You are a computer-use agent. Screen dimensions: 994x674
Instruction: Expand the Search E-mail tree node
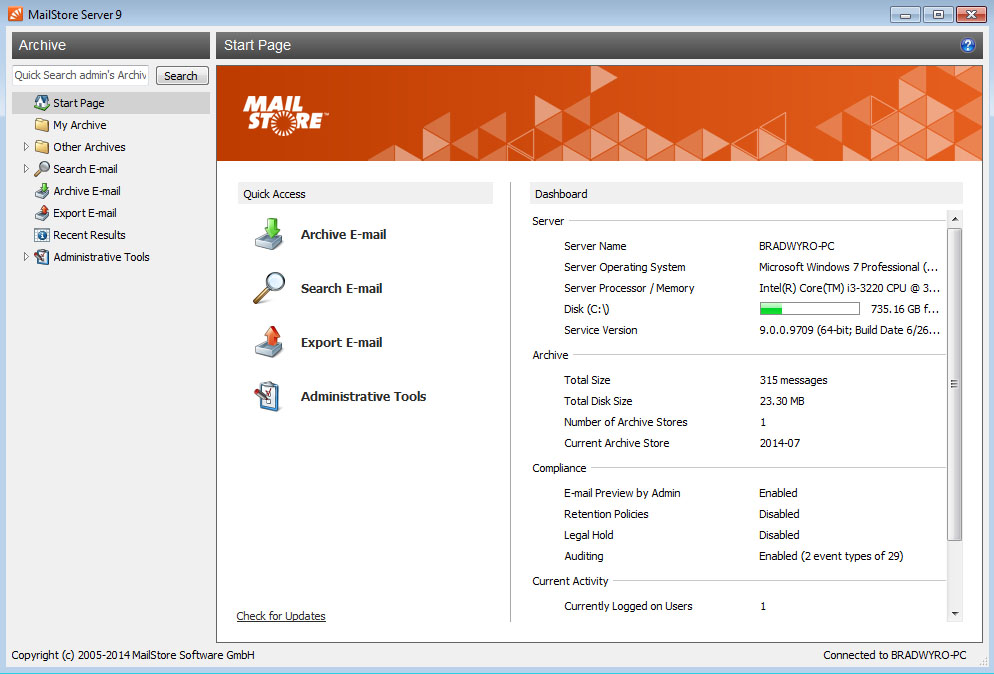[x=26, y=169]
